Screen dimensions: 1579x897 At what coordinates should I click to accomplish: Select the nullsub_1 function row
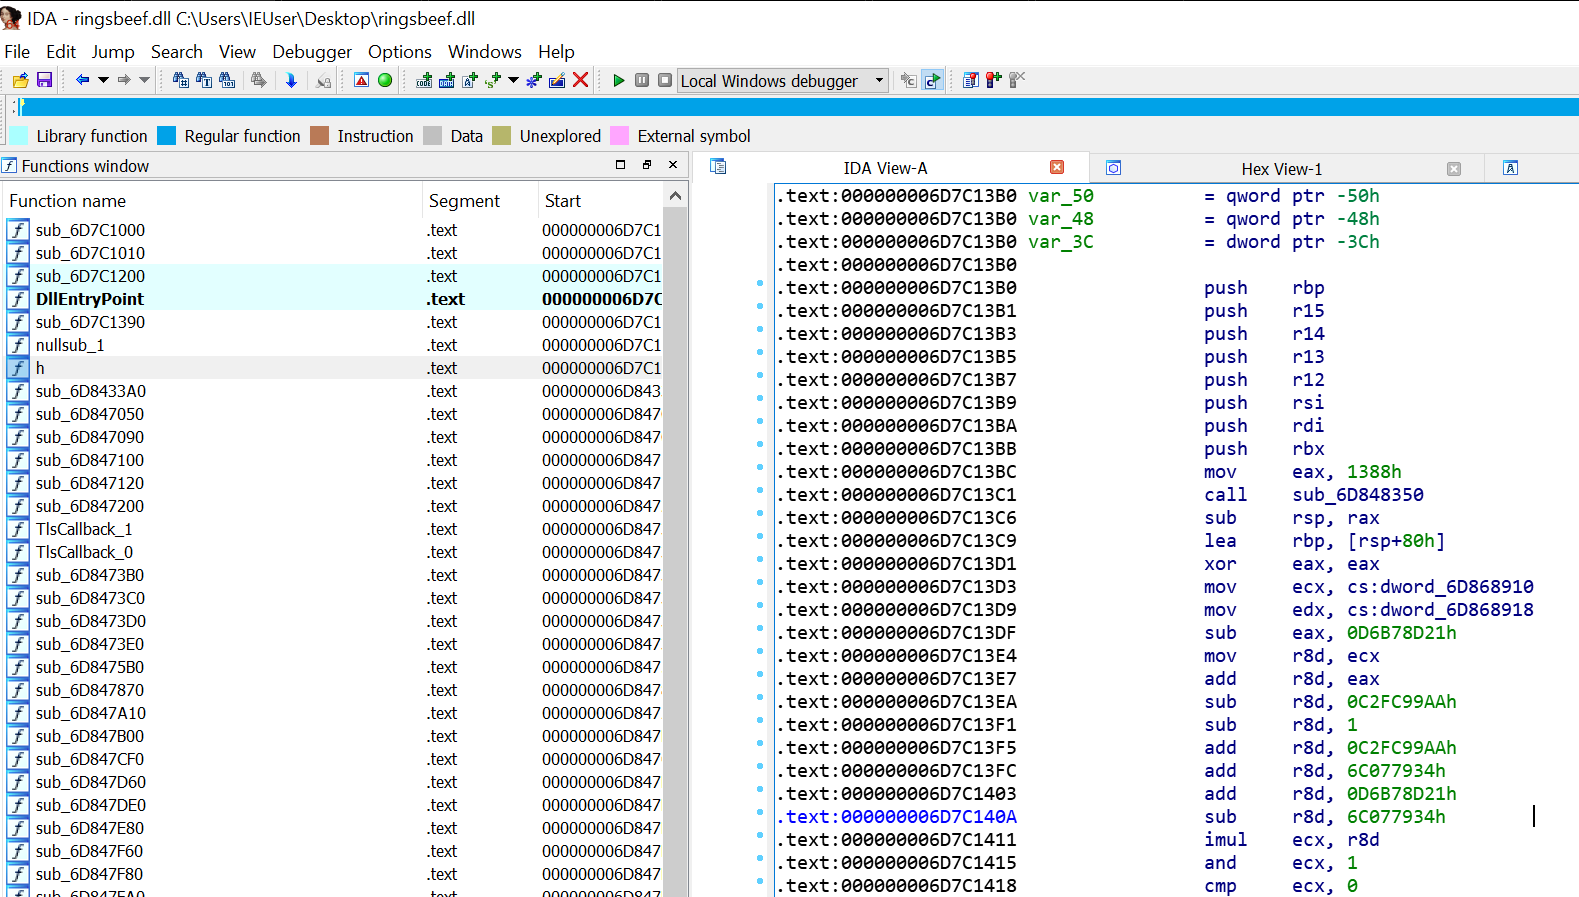[332, 345]
